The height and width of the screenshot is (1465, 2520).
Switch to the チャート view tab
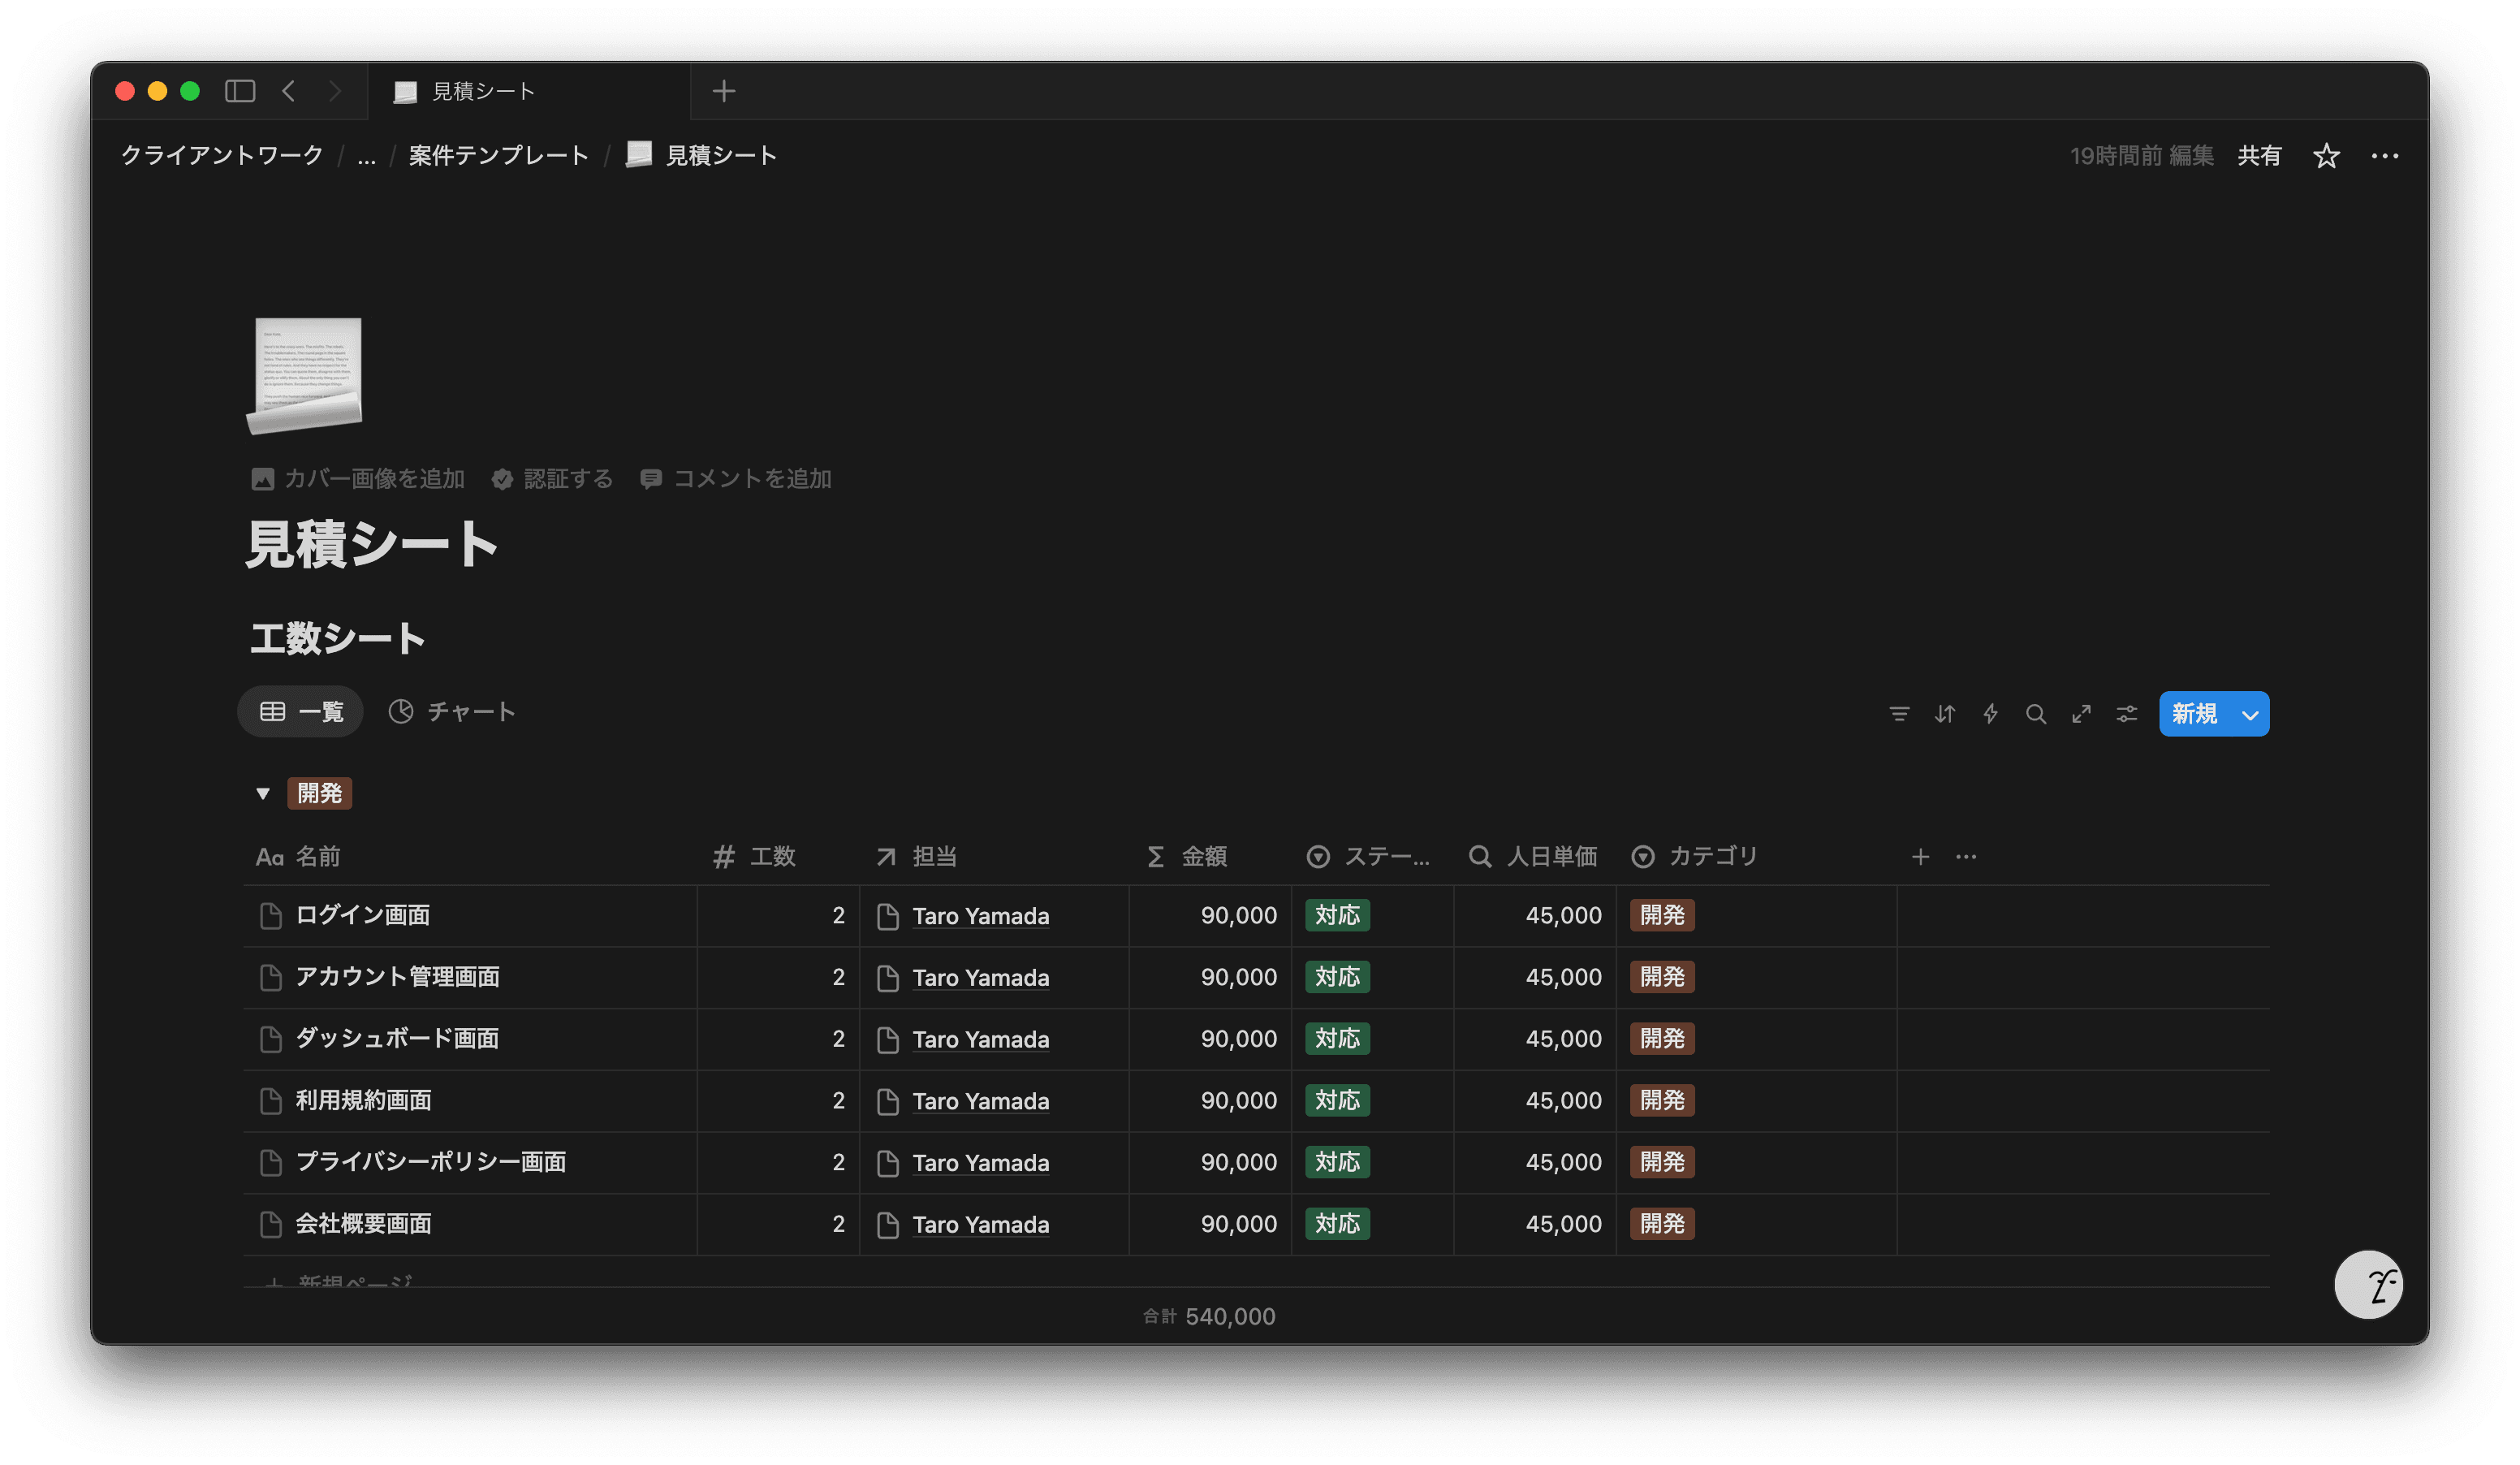click(452, 712)
